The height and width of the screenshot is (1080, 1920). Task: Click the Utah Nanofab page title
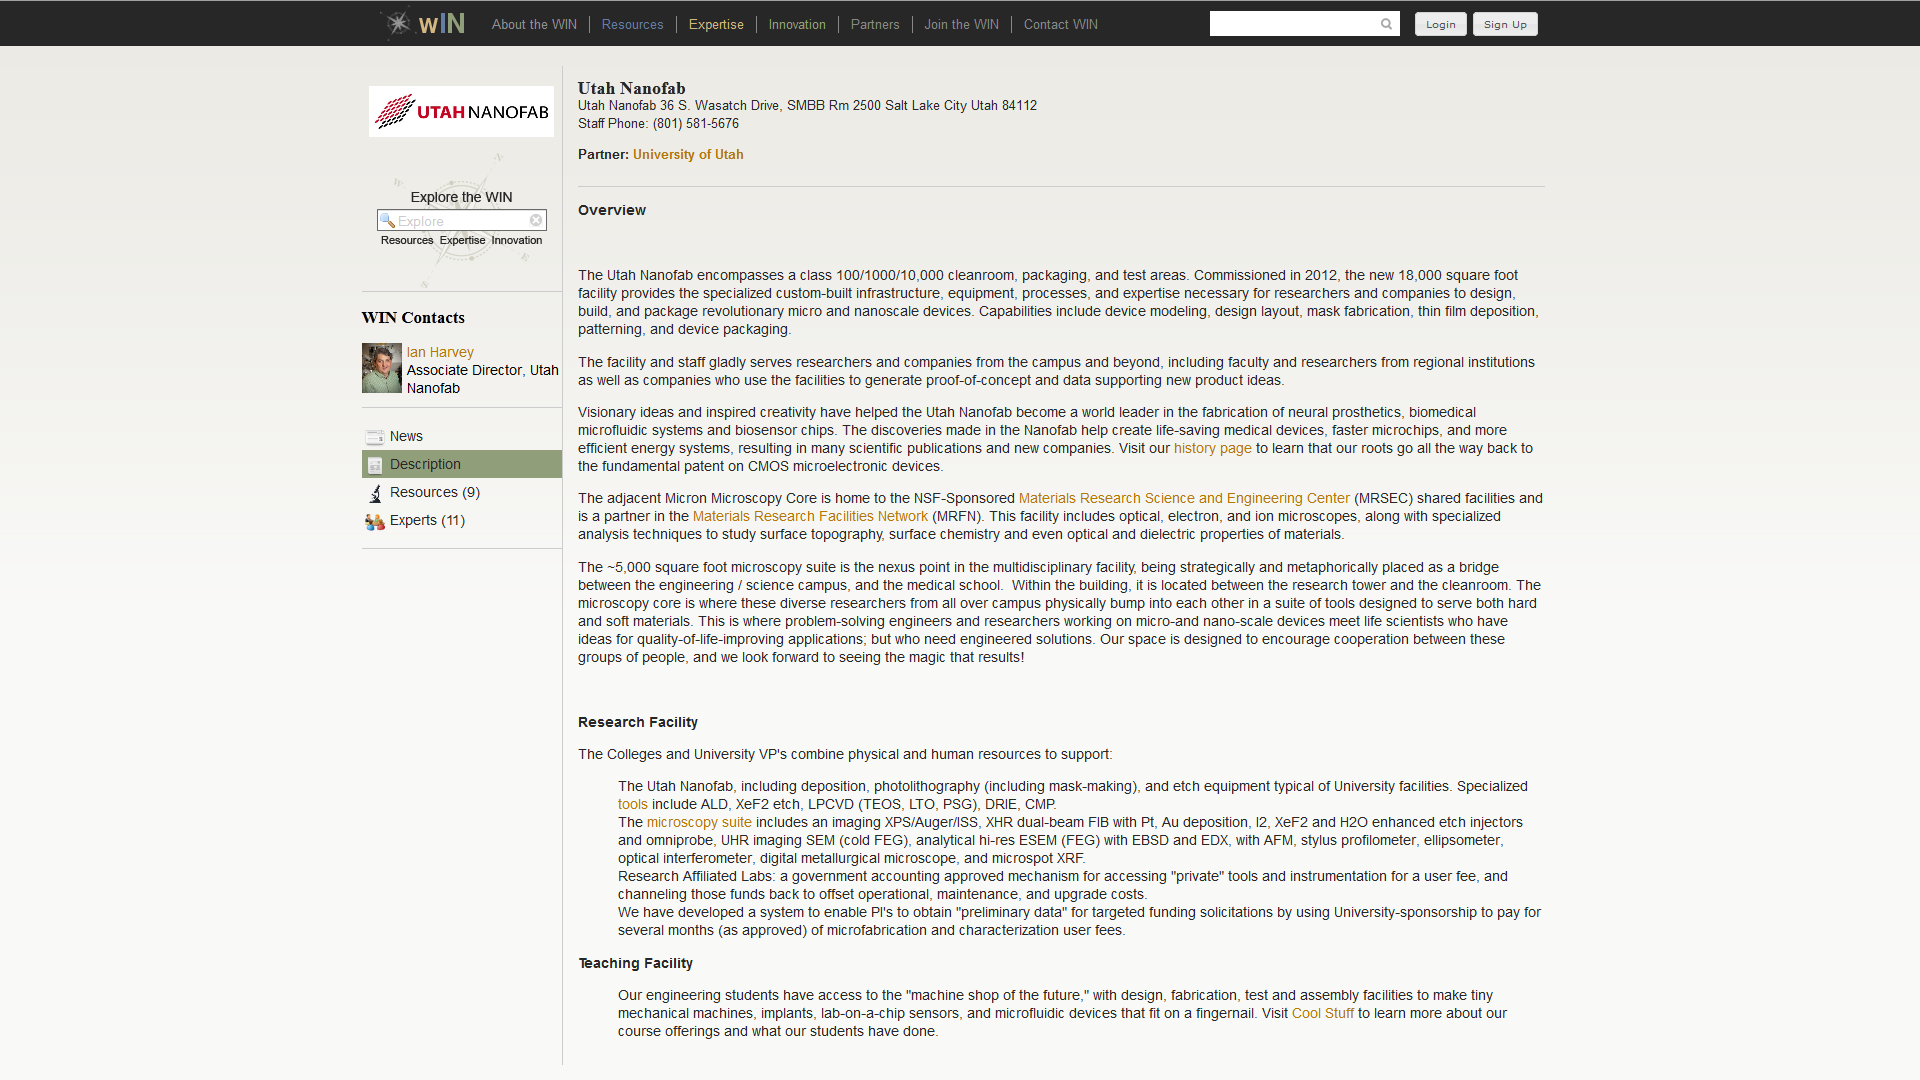coord(631,88)
